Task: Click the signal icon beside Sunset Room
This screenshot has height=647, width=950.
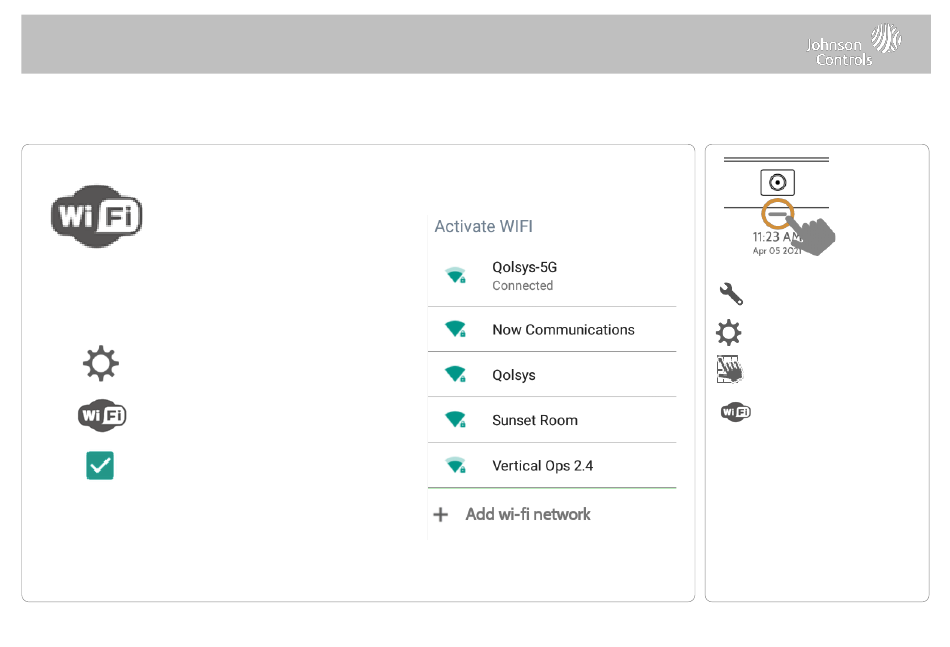Action: 456,419
